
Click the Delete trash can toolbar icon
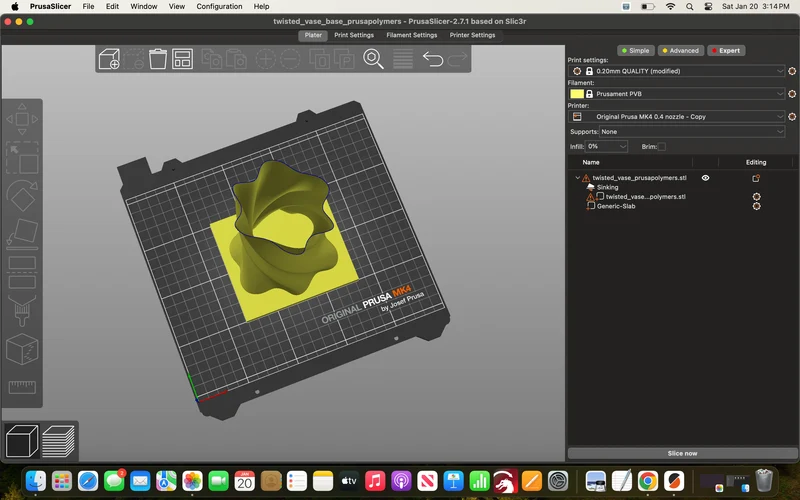(158, 59)
